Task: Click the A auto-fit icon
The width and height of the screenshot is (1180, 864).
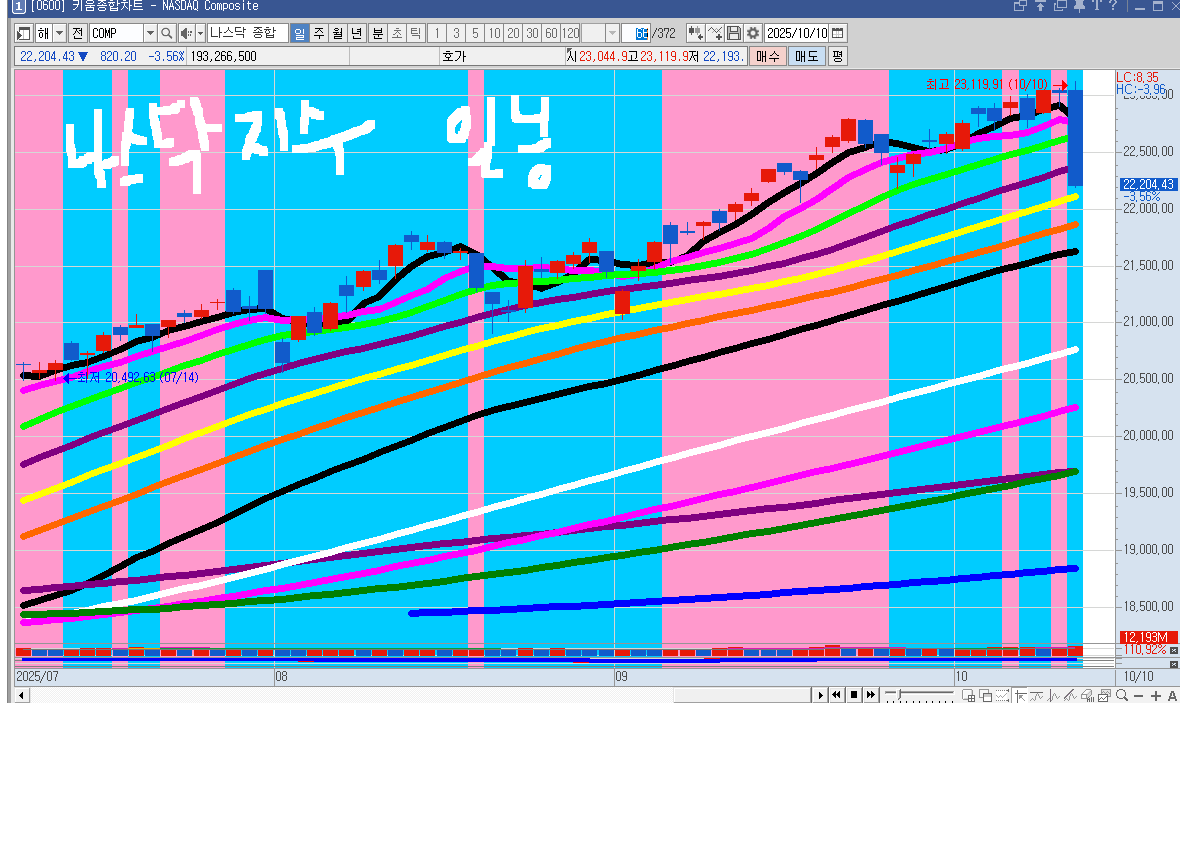Action: 1172,696
